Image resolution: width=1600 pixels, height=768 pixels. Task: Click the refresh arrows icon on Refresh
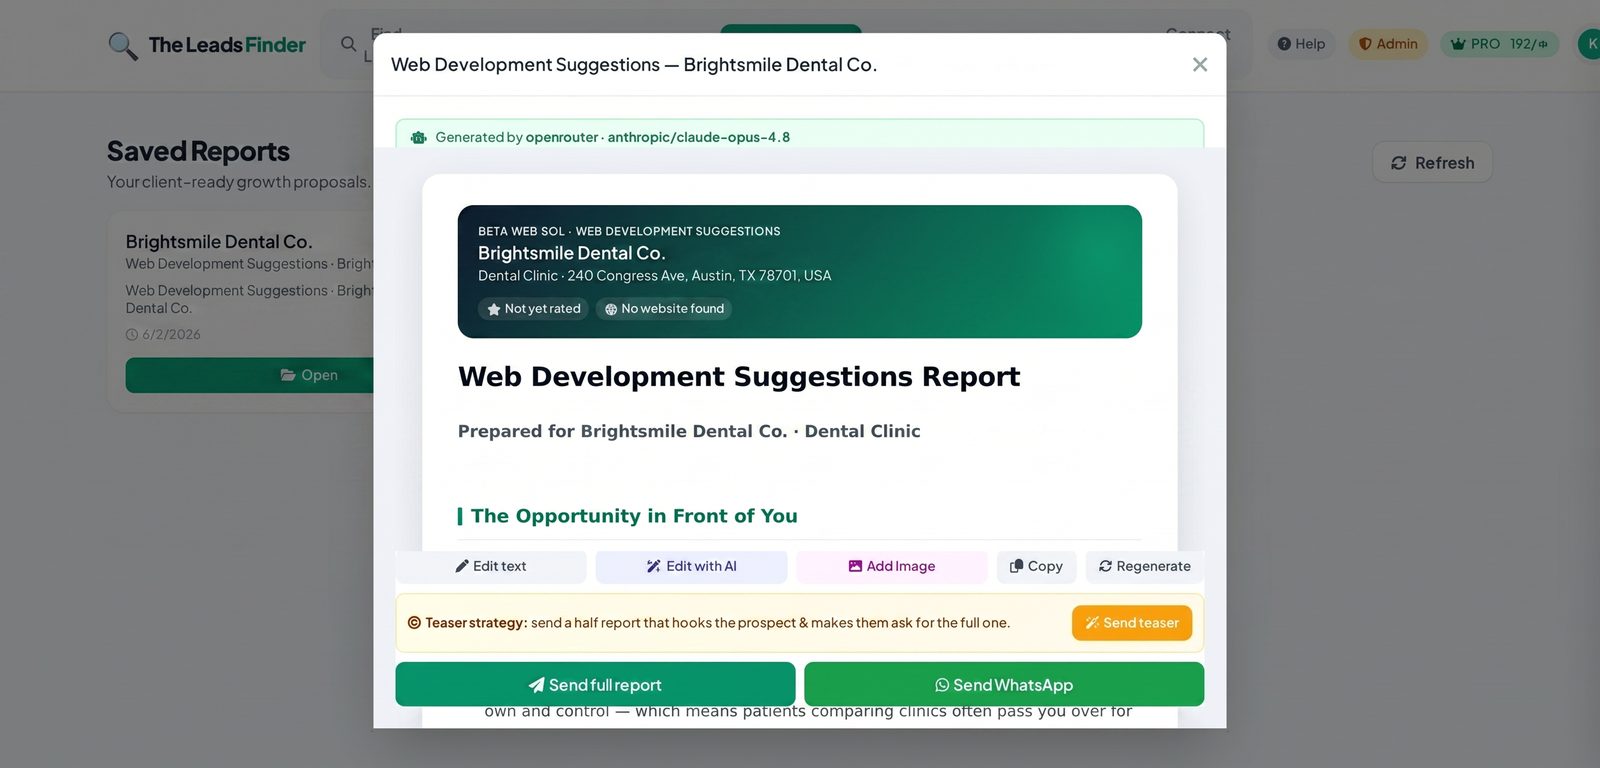pos(1399,163)
